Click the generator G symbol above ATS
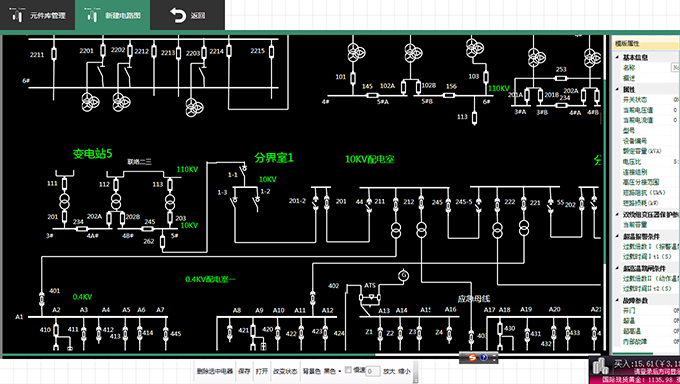The width and height of the screenshot is (680, 384). coord(403,275)
